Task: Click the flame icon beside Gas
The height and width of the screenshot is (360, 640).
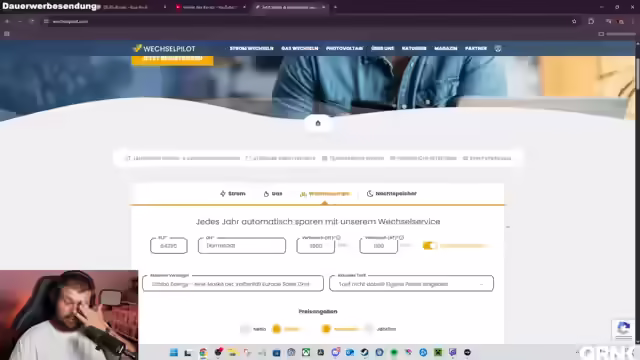Action: click(266, 194)
